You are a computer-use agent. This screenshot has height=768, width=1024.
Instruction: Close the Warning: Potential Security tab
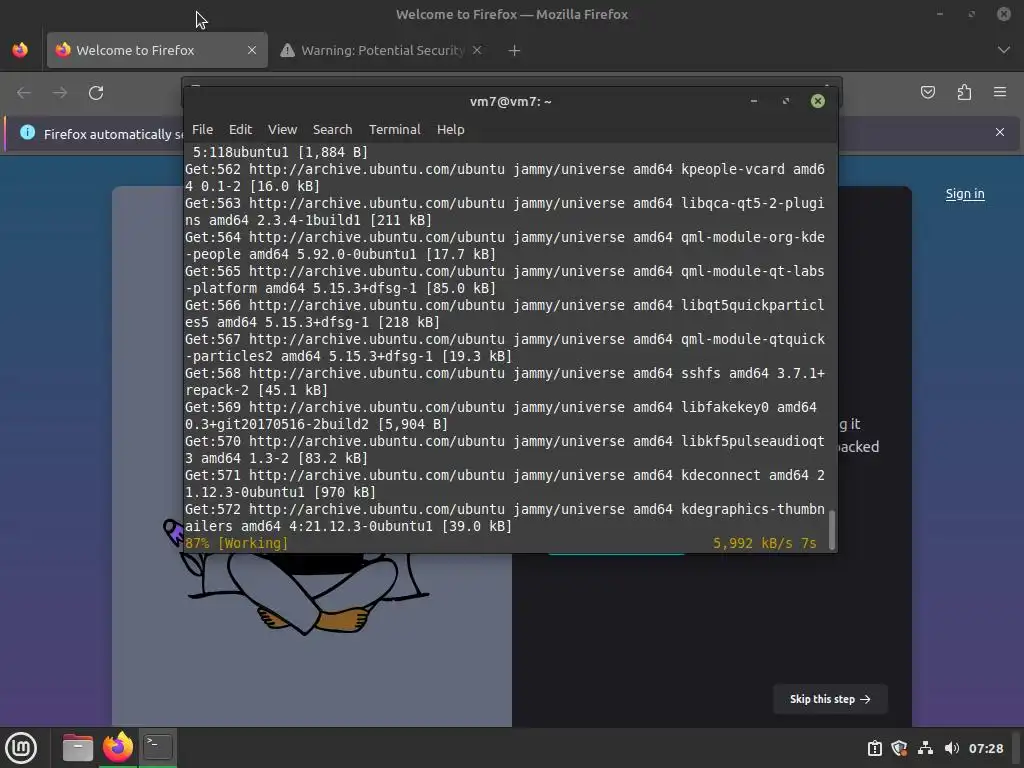[x=477, y=50]
